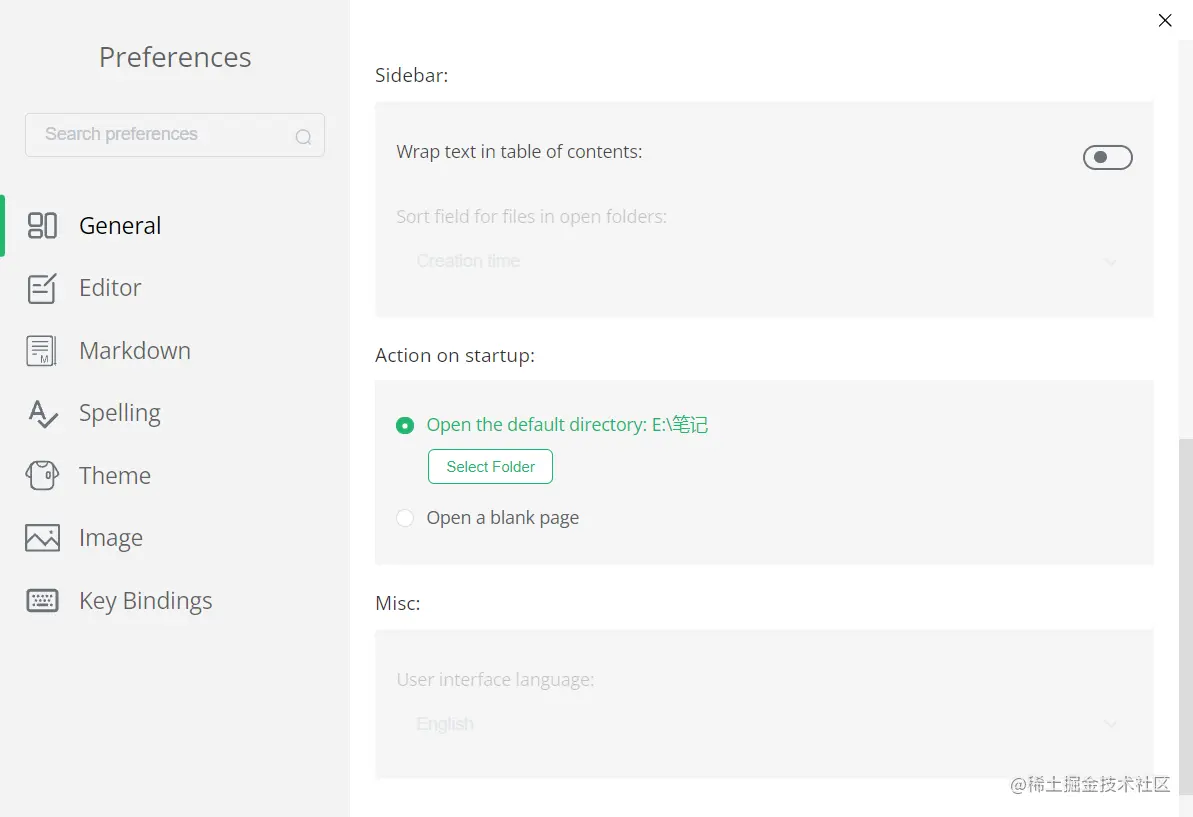Close the Preferences window

pos(1165,20)
